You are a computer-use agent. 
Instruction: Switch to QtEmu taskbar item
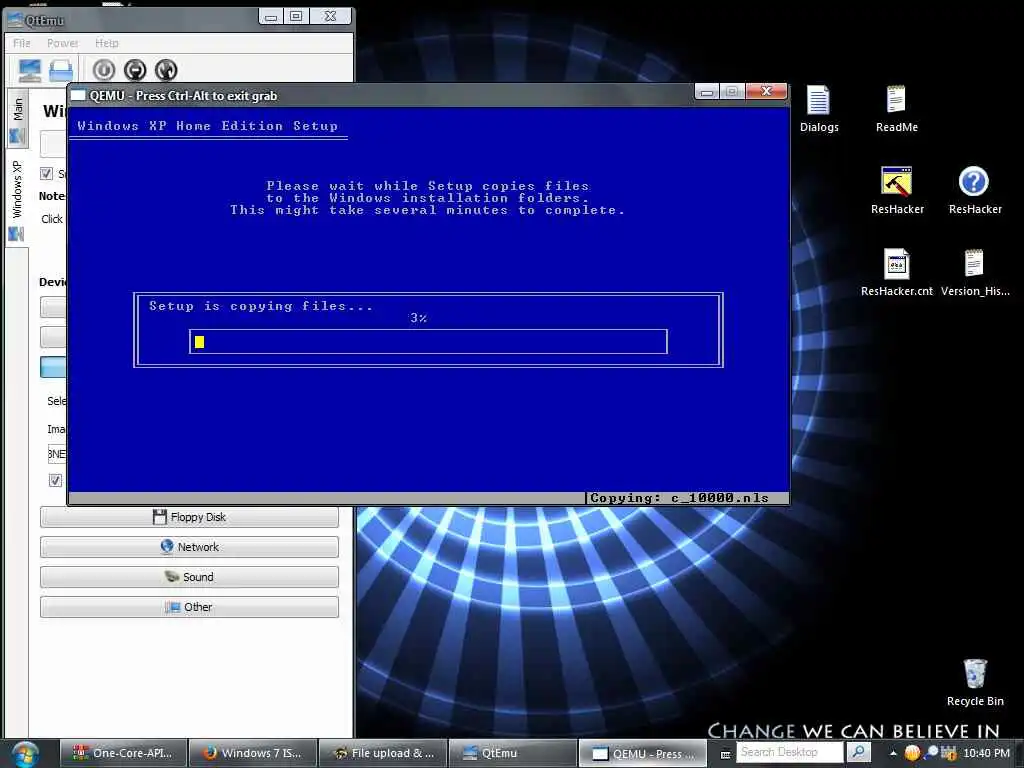pyautogui.click(x=513, y=753)
